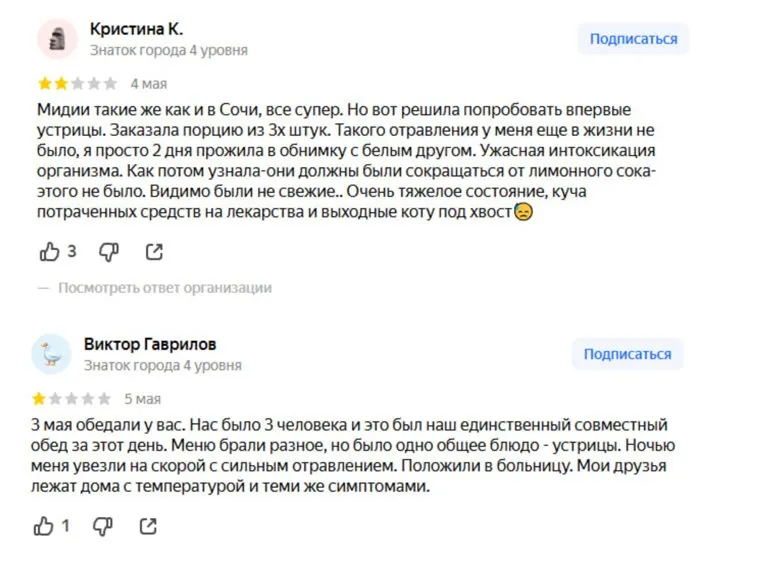Click "Знаток города 4 уровня" under Кристина К.
Viewport: 760px width, 578px height.
coord(168,50)
